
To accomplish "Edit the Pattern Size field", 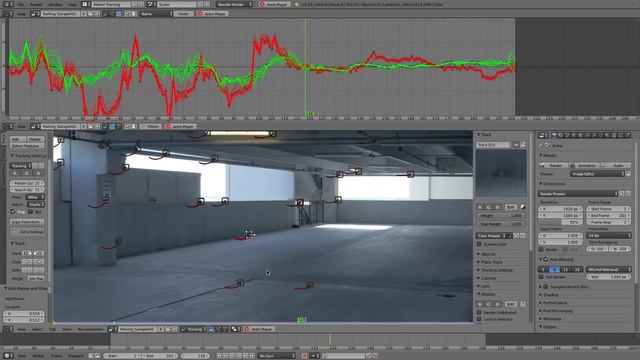I will 27,183.
